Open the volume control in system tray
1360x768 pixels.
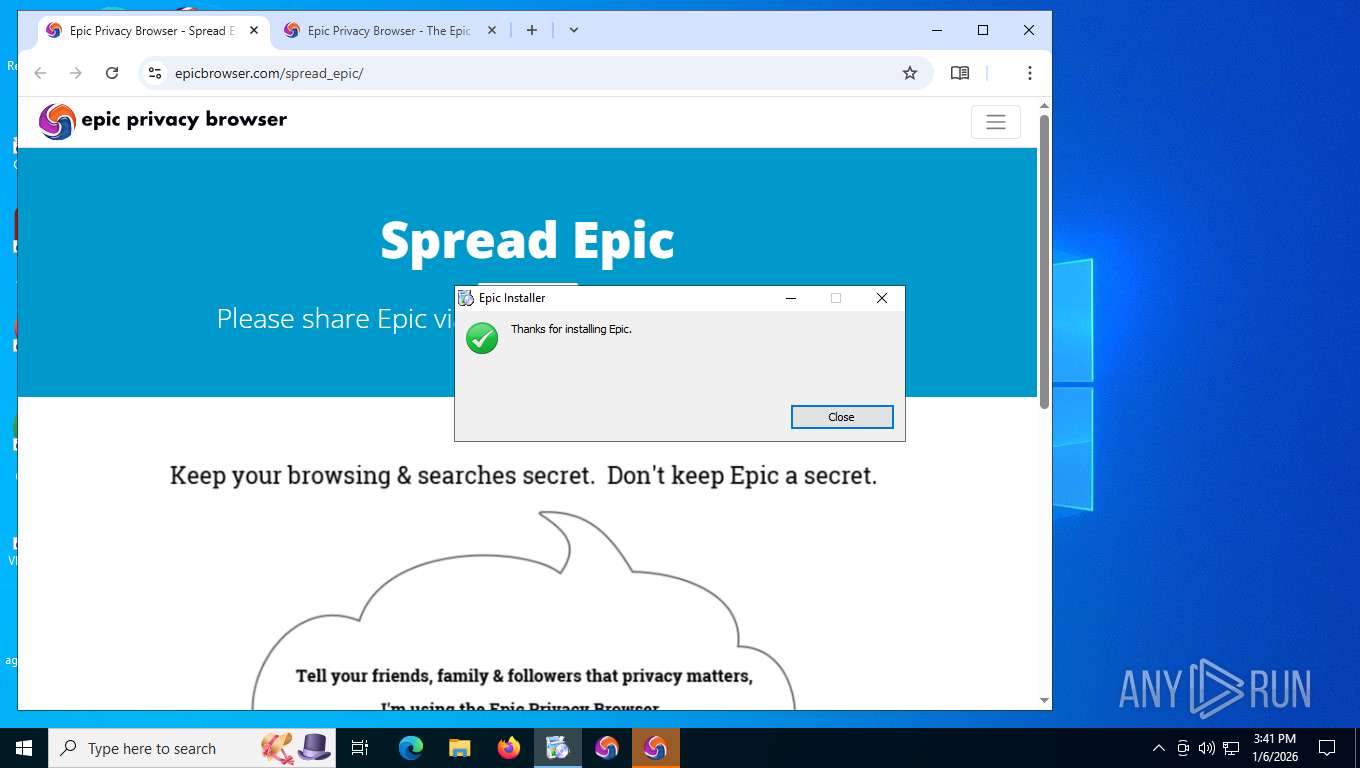pyautogui.click(x=1207, y=748)
